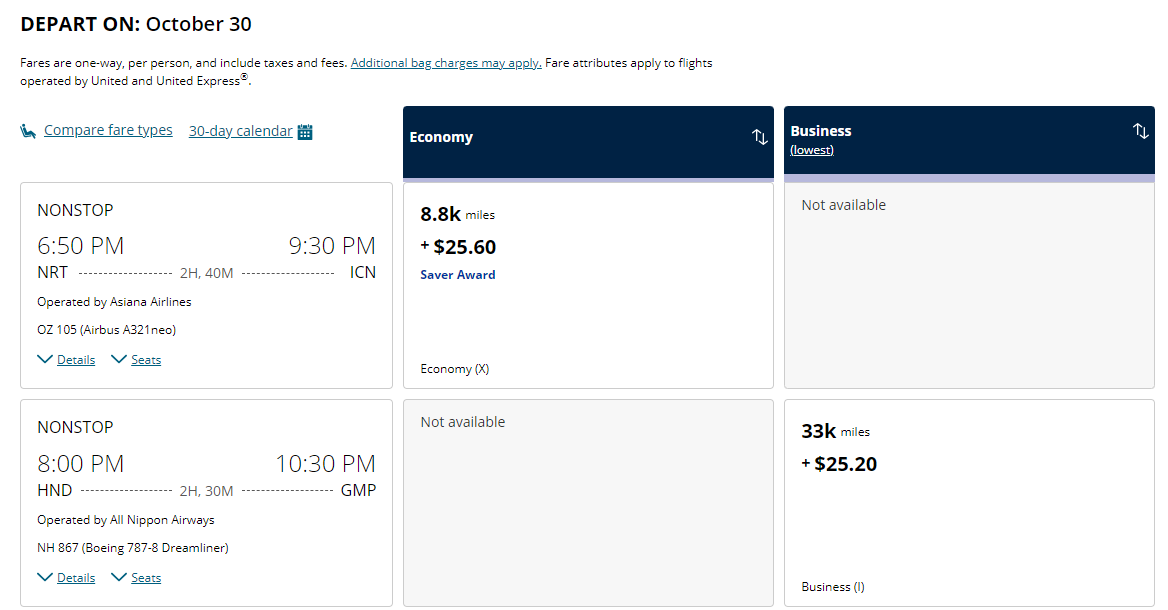Click the sort icon on the Economy column
Image resolution: width=1168 pixels, height=610 pixels.
[x=759, y=137]
